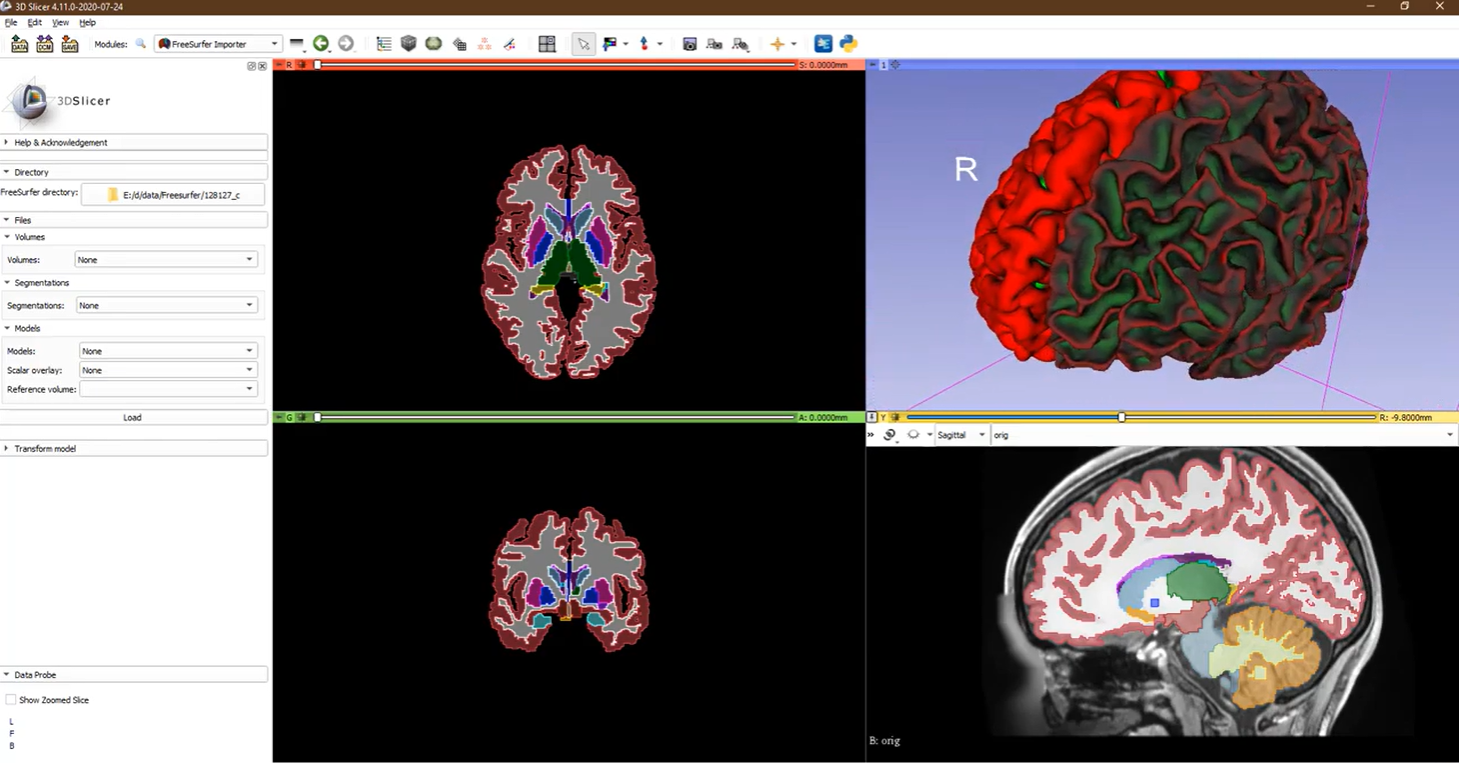Click the FreeSurfer directory path button
Viewport: 1459px width, 763px height.
click(x=173, y=195)
